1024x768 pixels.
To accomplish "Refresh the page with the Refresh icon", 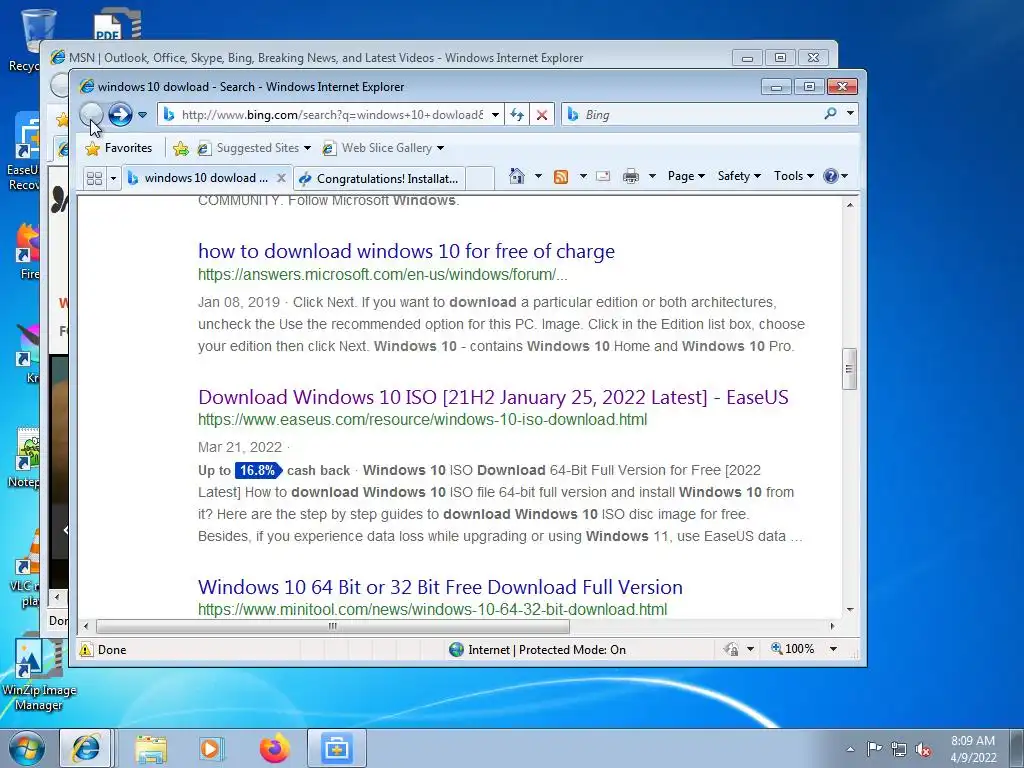I will pyautogui.click(x=517, y=115).
